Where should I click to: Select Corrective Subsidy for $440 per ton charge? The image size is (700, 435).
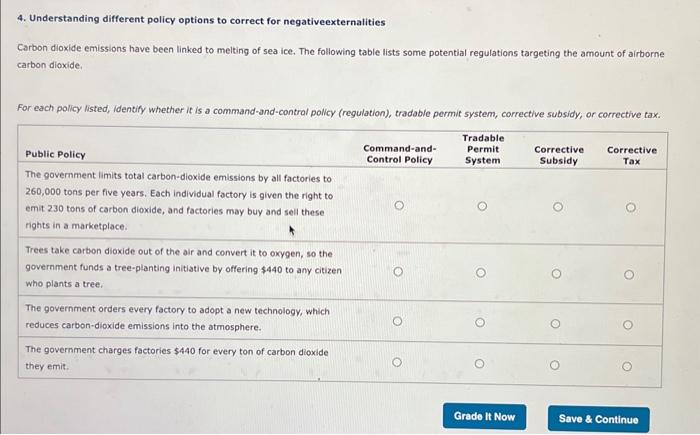[x=556, y=365]
